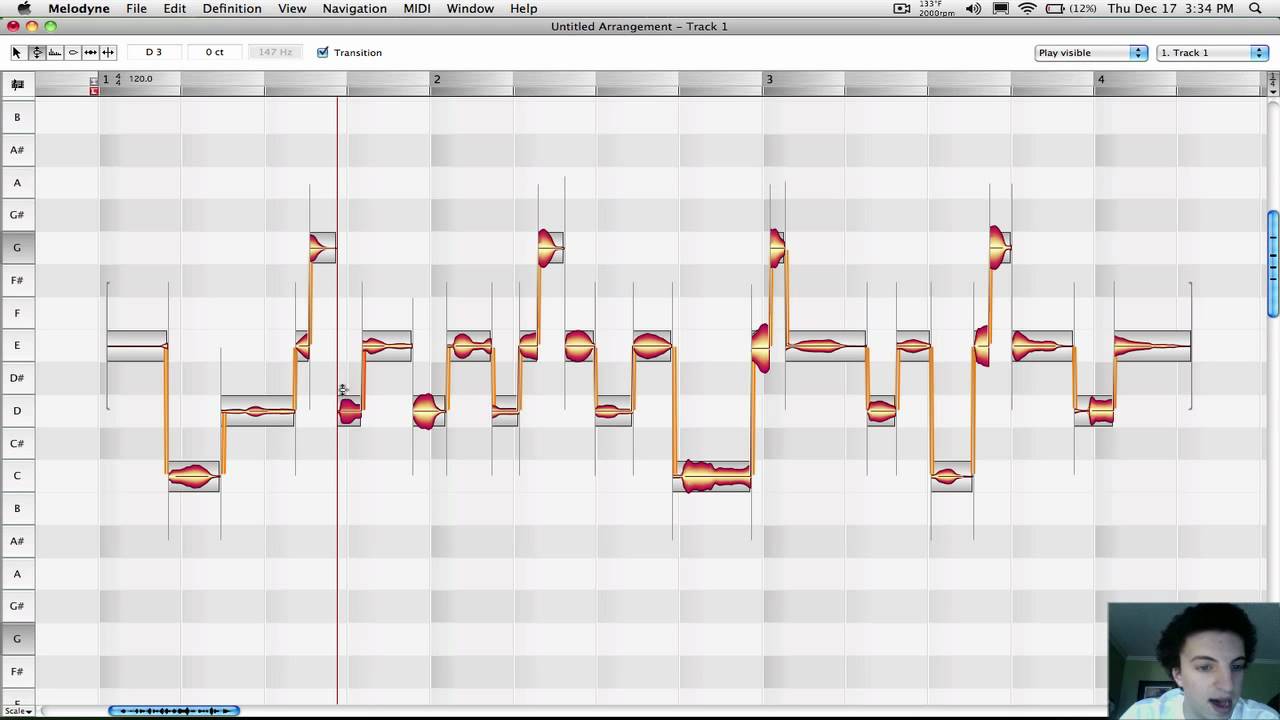Select the D note blob at the playhead
Viewport: 1280px width, 720px height.
point(349,411)
